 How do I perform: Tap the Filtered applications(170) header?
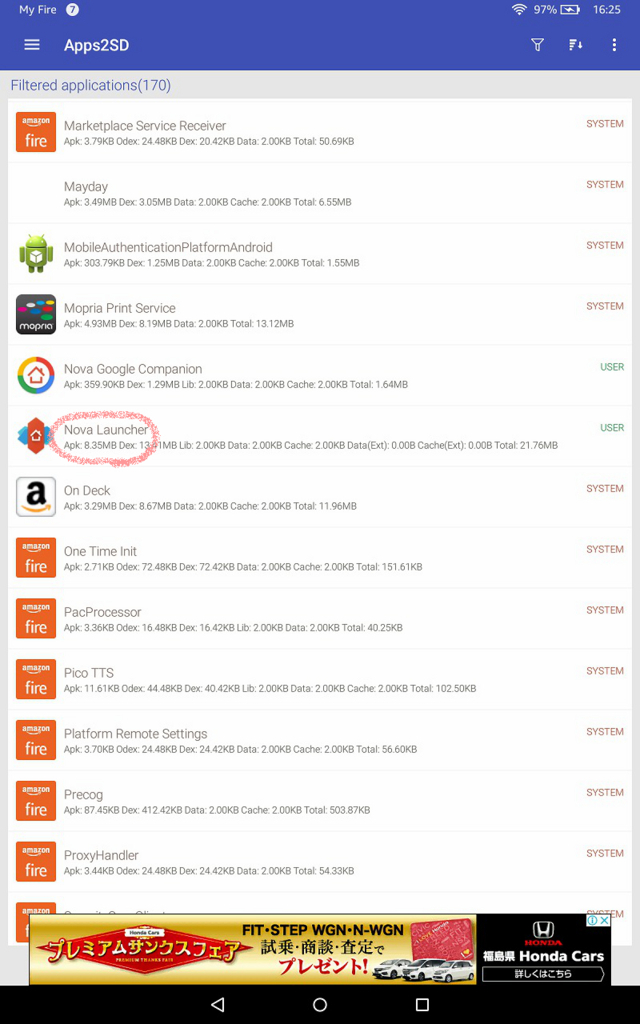point(91,86)
